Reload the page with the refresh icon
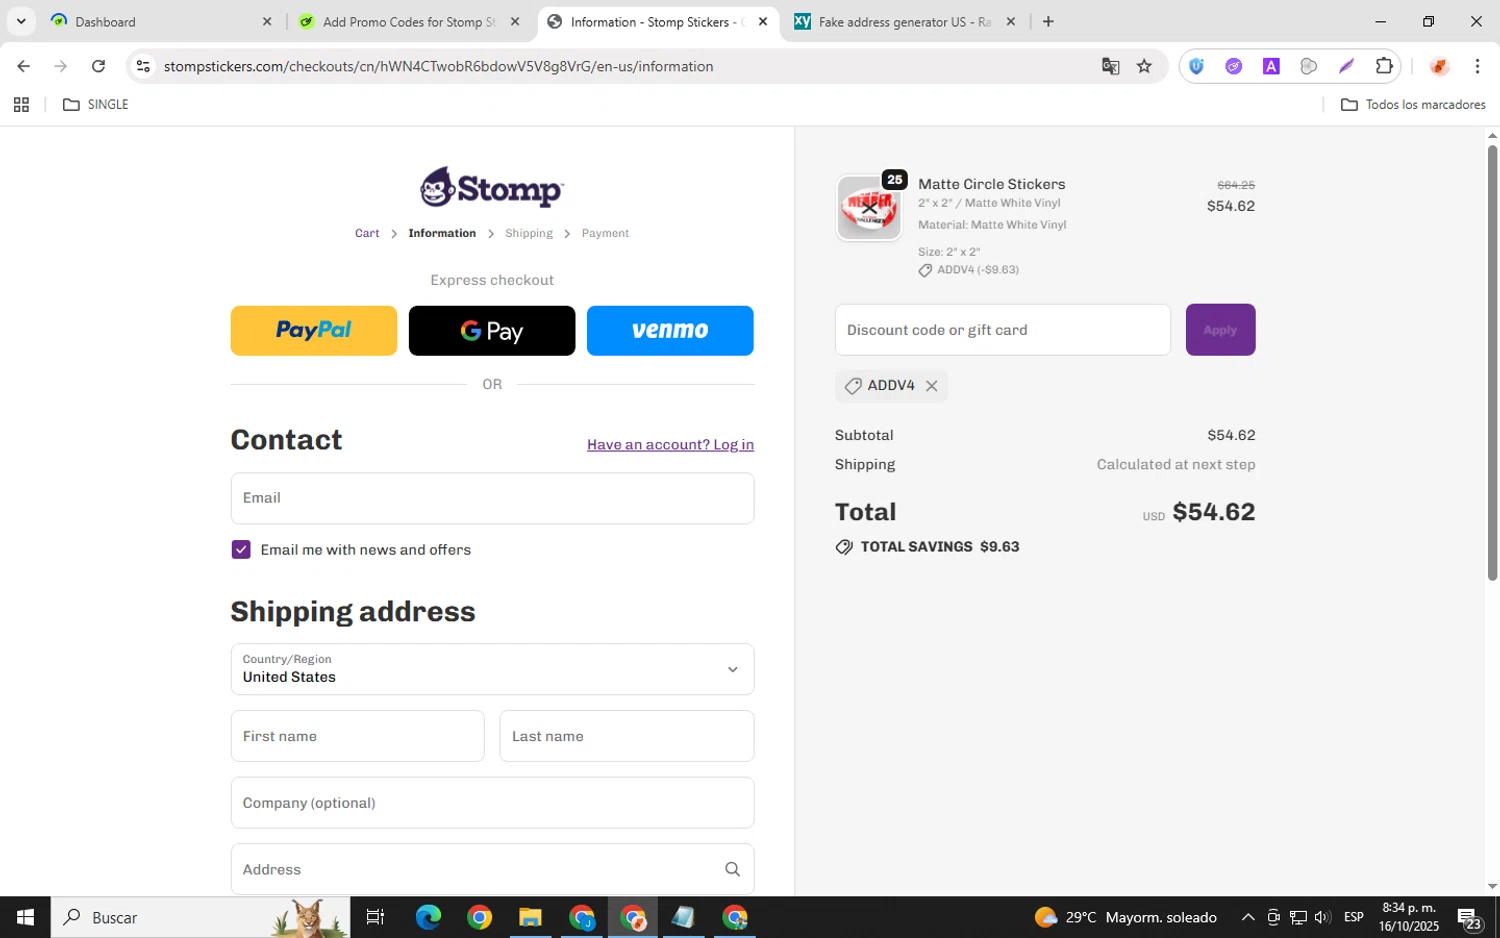The image size is (1500, 938). point(98,66)
